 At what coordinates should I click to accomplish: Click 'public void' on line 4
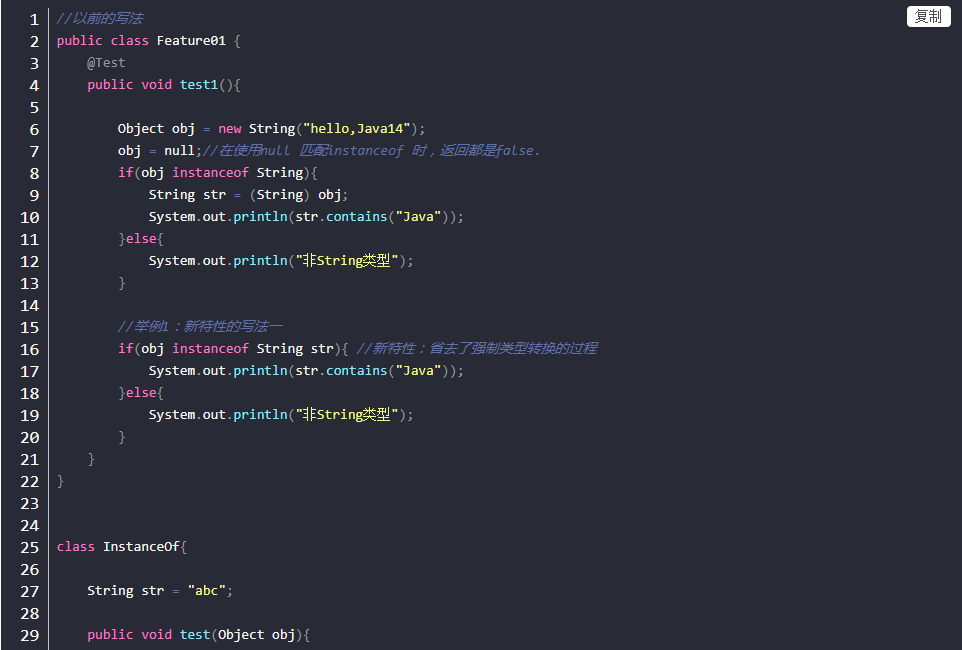[129, 85]
